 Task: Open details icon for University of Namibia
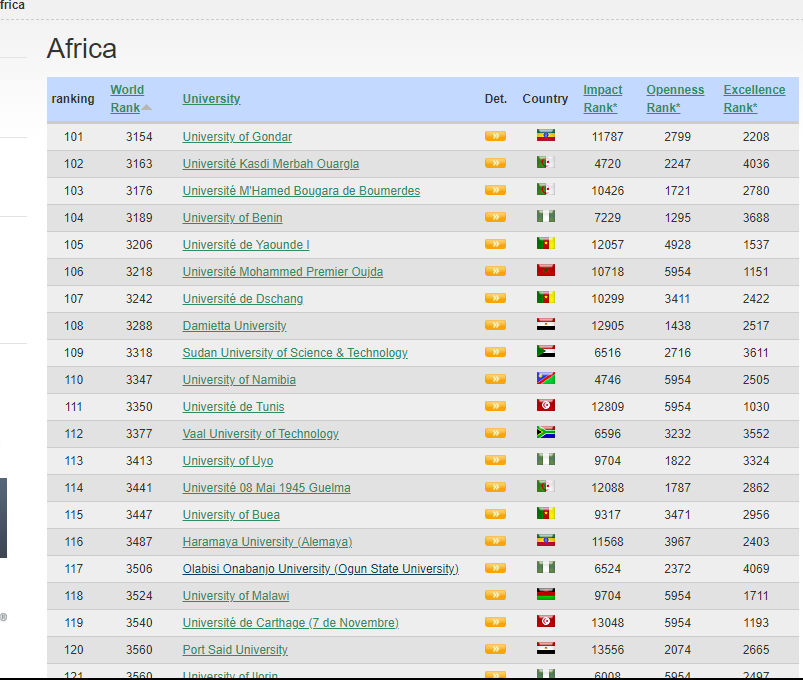click(x=495, y=379)
